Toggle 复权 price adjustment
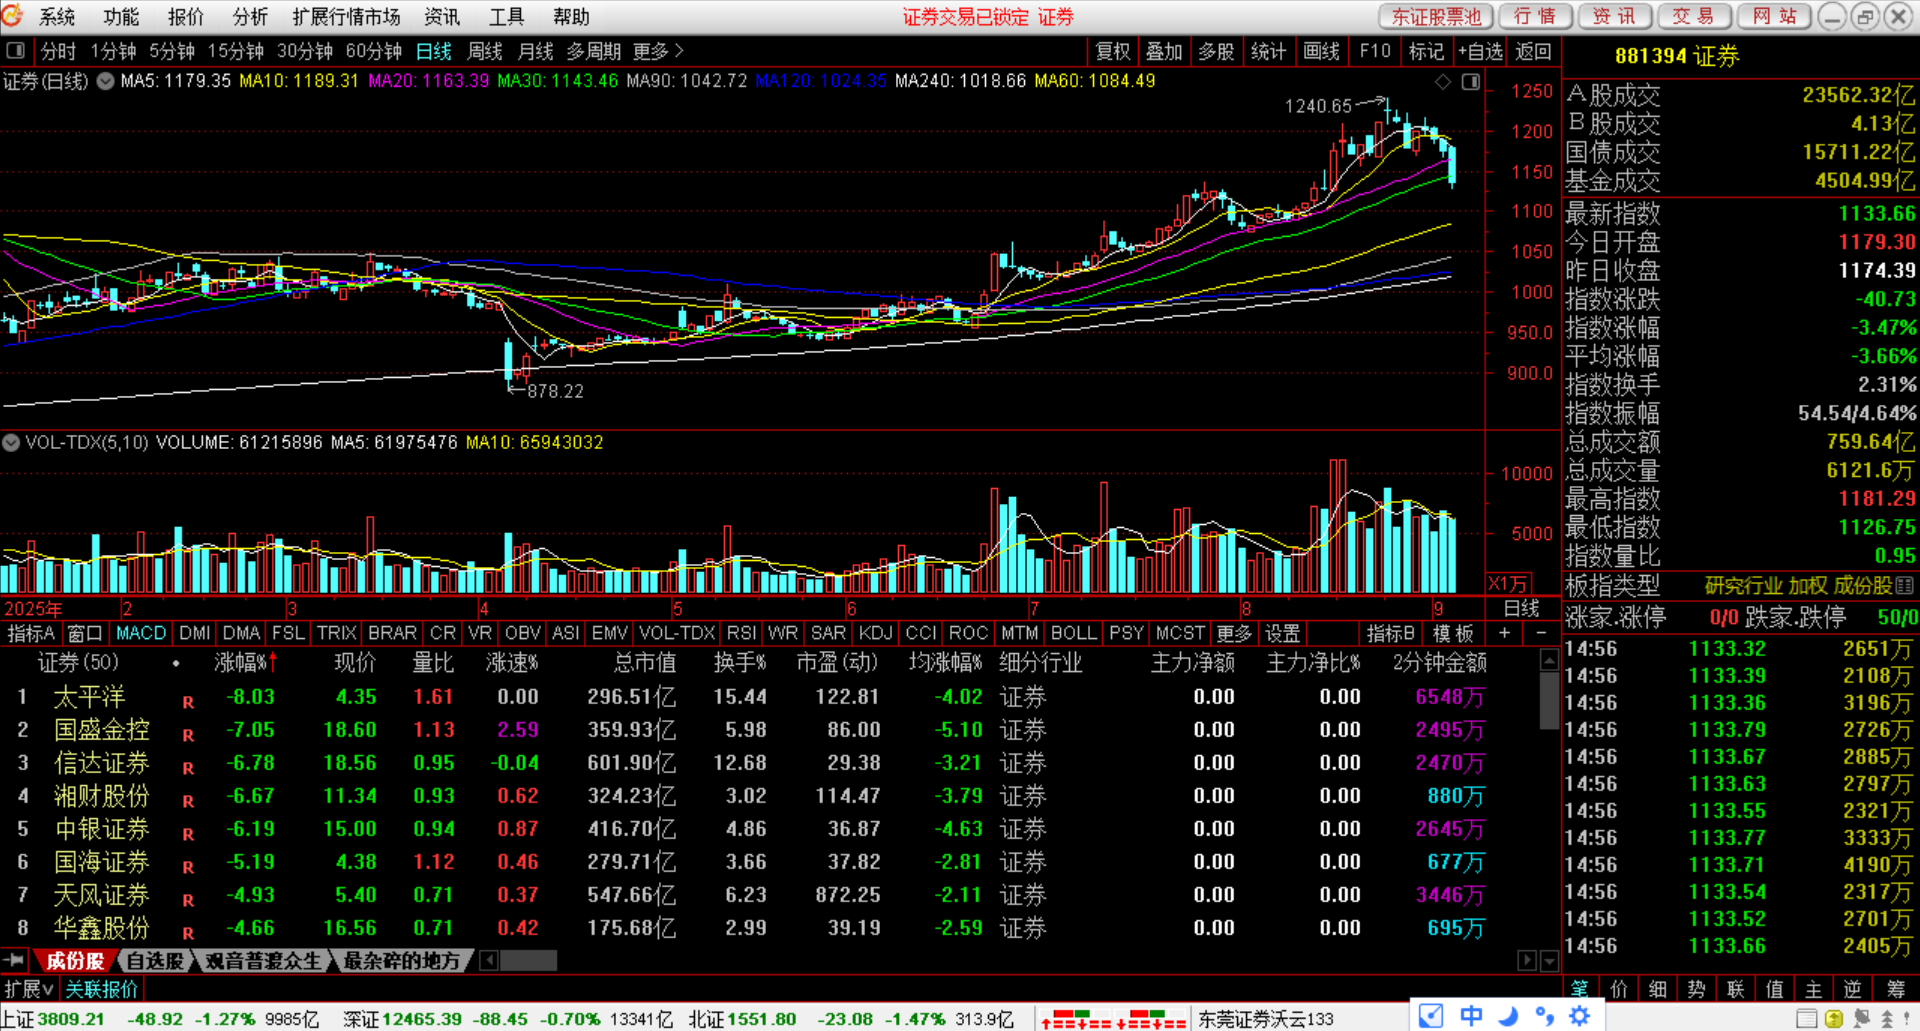This screenshot has height=1031, width=1920. (1112, 51)
